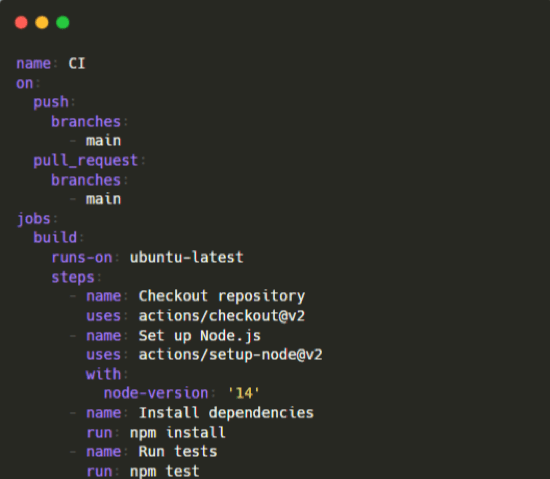Click the yellow minimize window dot
Viewport: 550px width, 479px height.
42,22
